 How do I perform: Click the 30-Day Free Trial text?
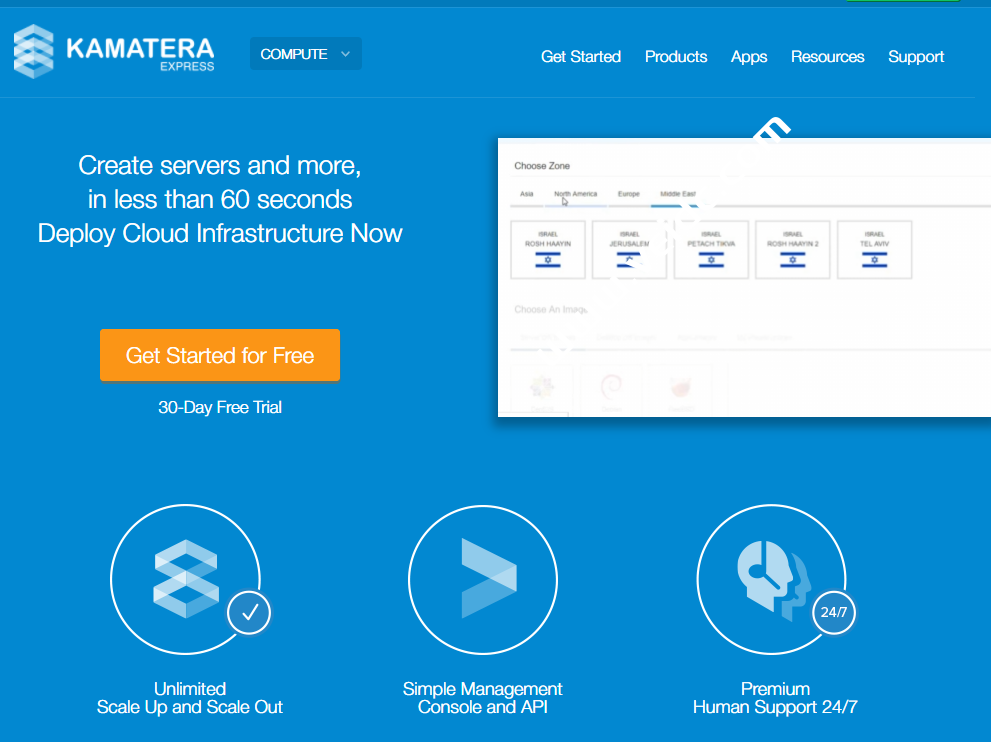coord(220,407)
